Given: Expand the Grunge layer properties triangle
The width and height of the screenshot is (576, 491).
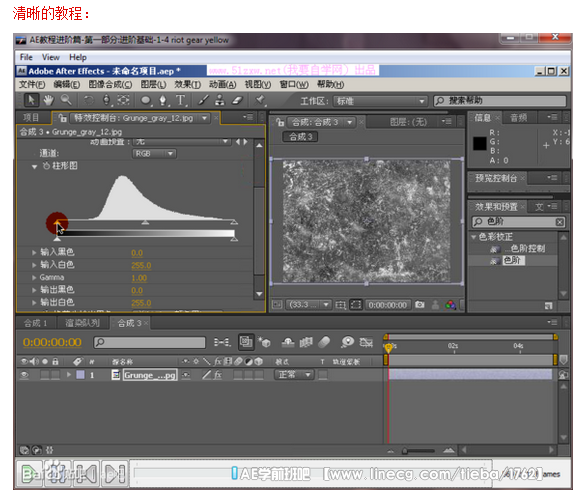Looking at the screenshot, I should pyautogui.click(x=69, y=375).
